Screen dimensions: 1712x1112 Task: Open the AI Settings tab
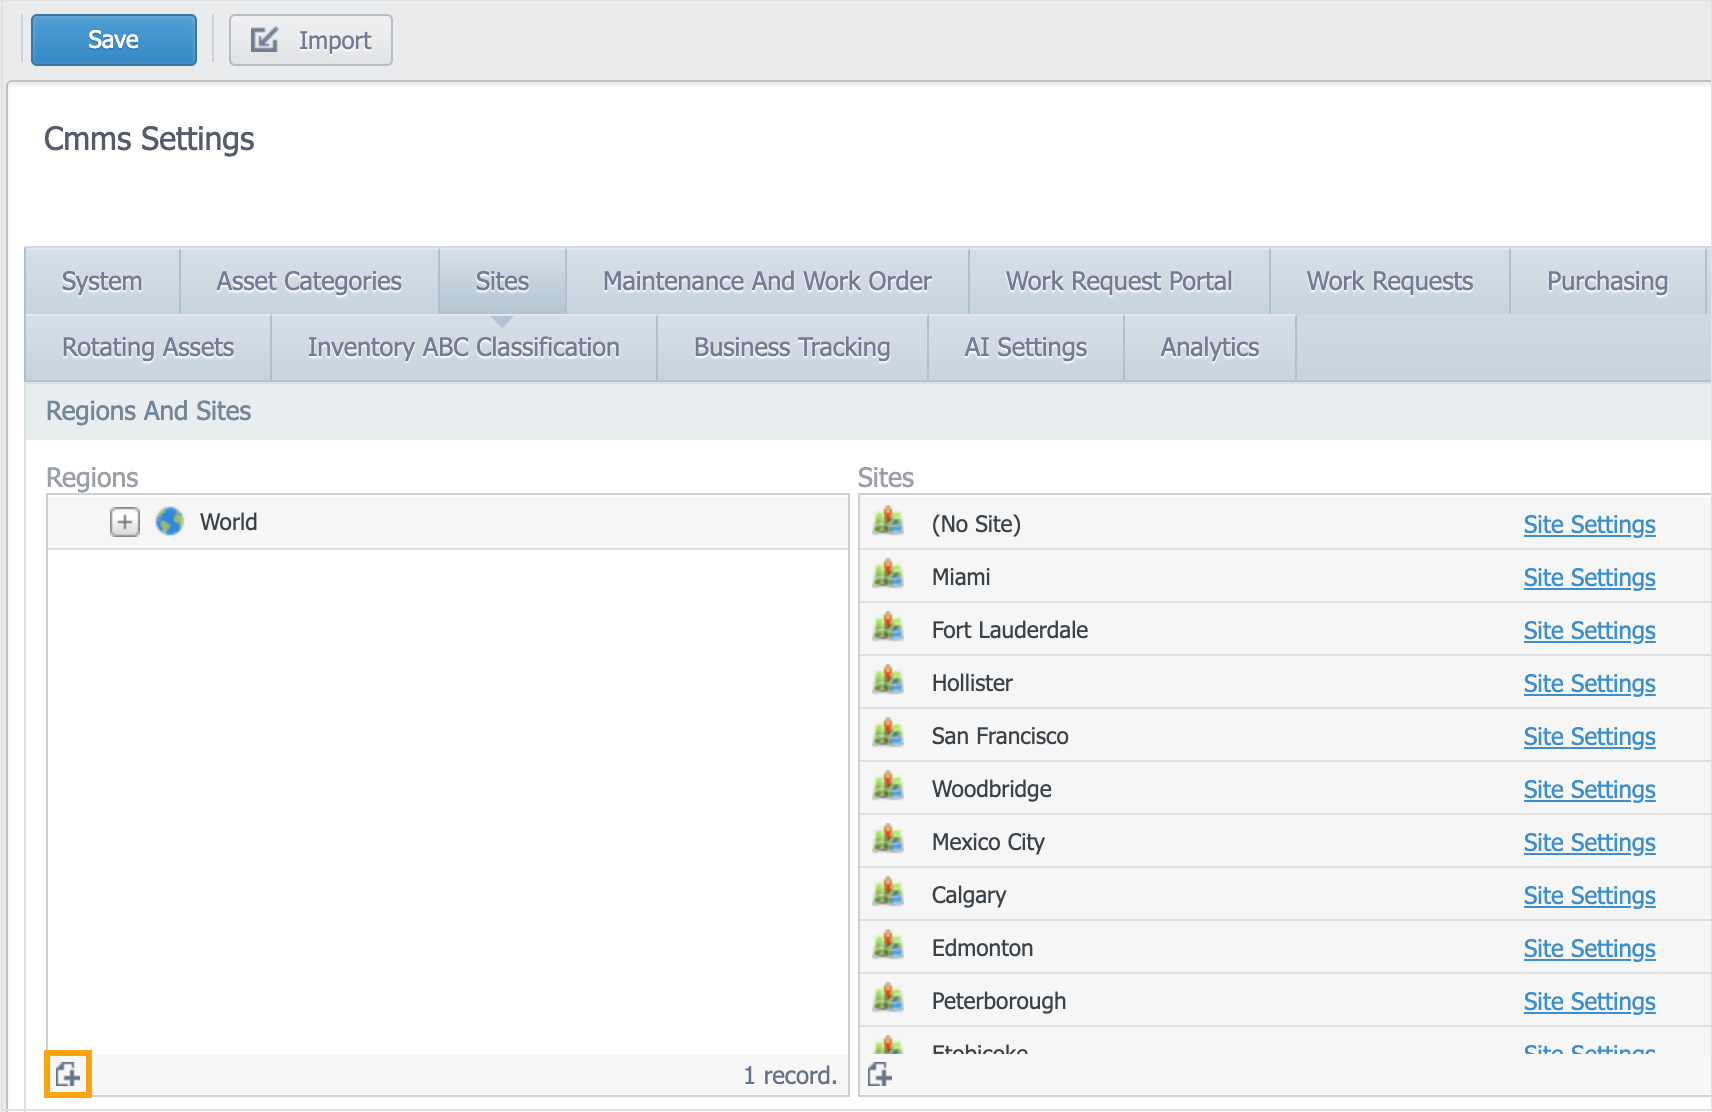pyautogui.click(x=1025, y=347)
